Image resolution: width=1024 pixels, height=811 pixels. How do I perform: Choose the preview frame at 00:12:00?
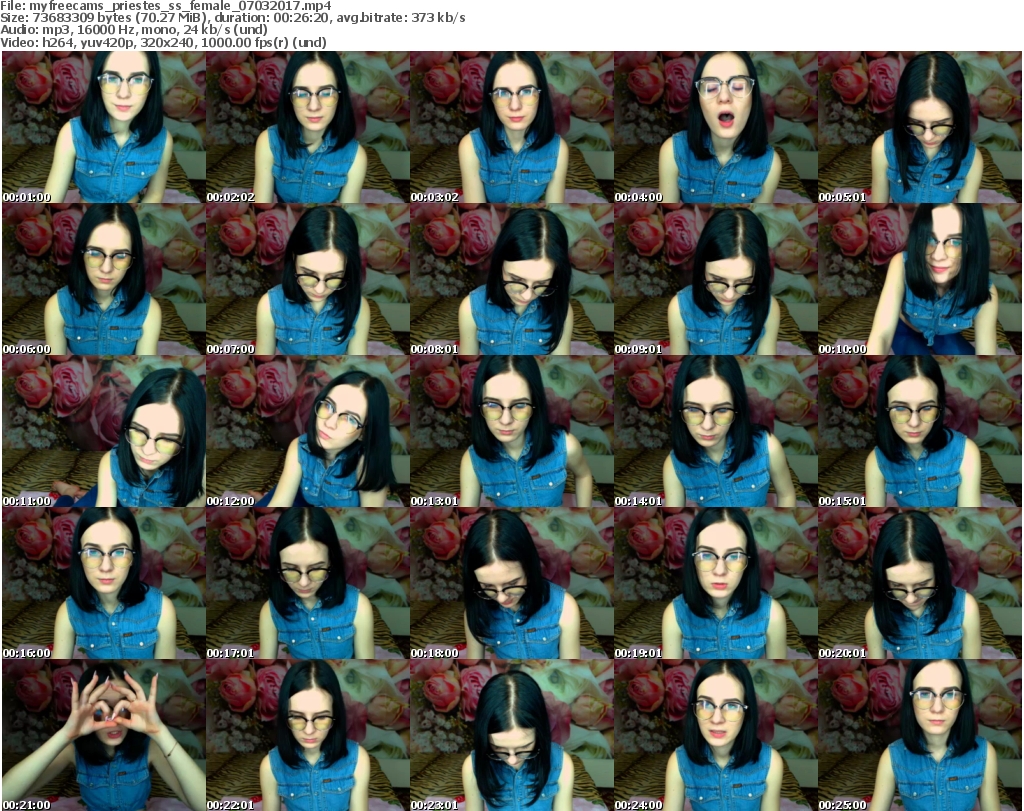click(x=308, y=432)
